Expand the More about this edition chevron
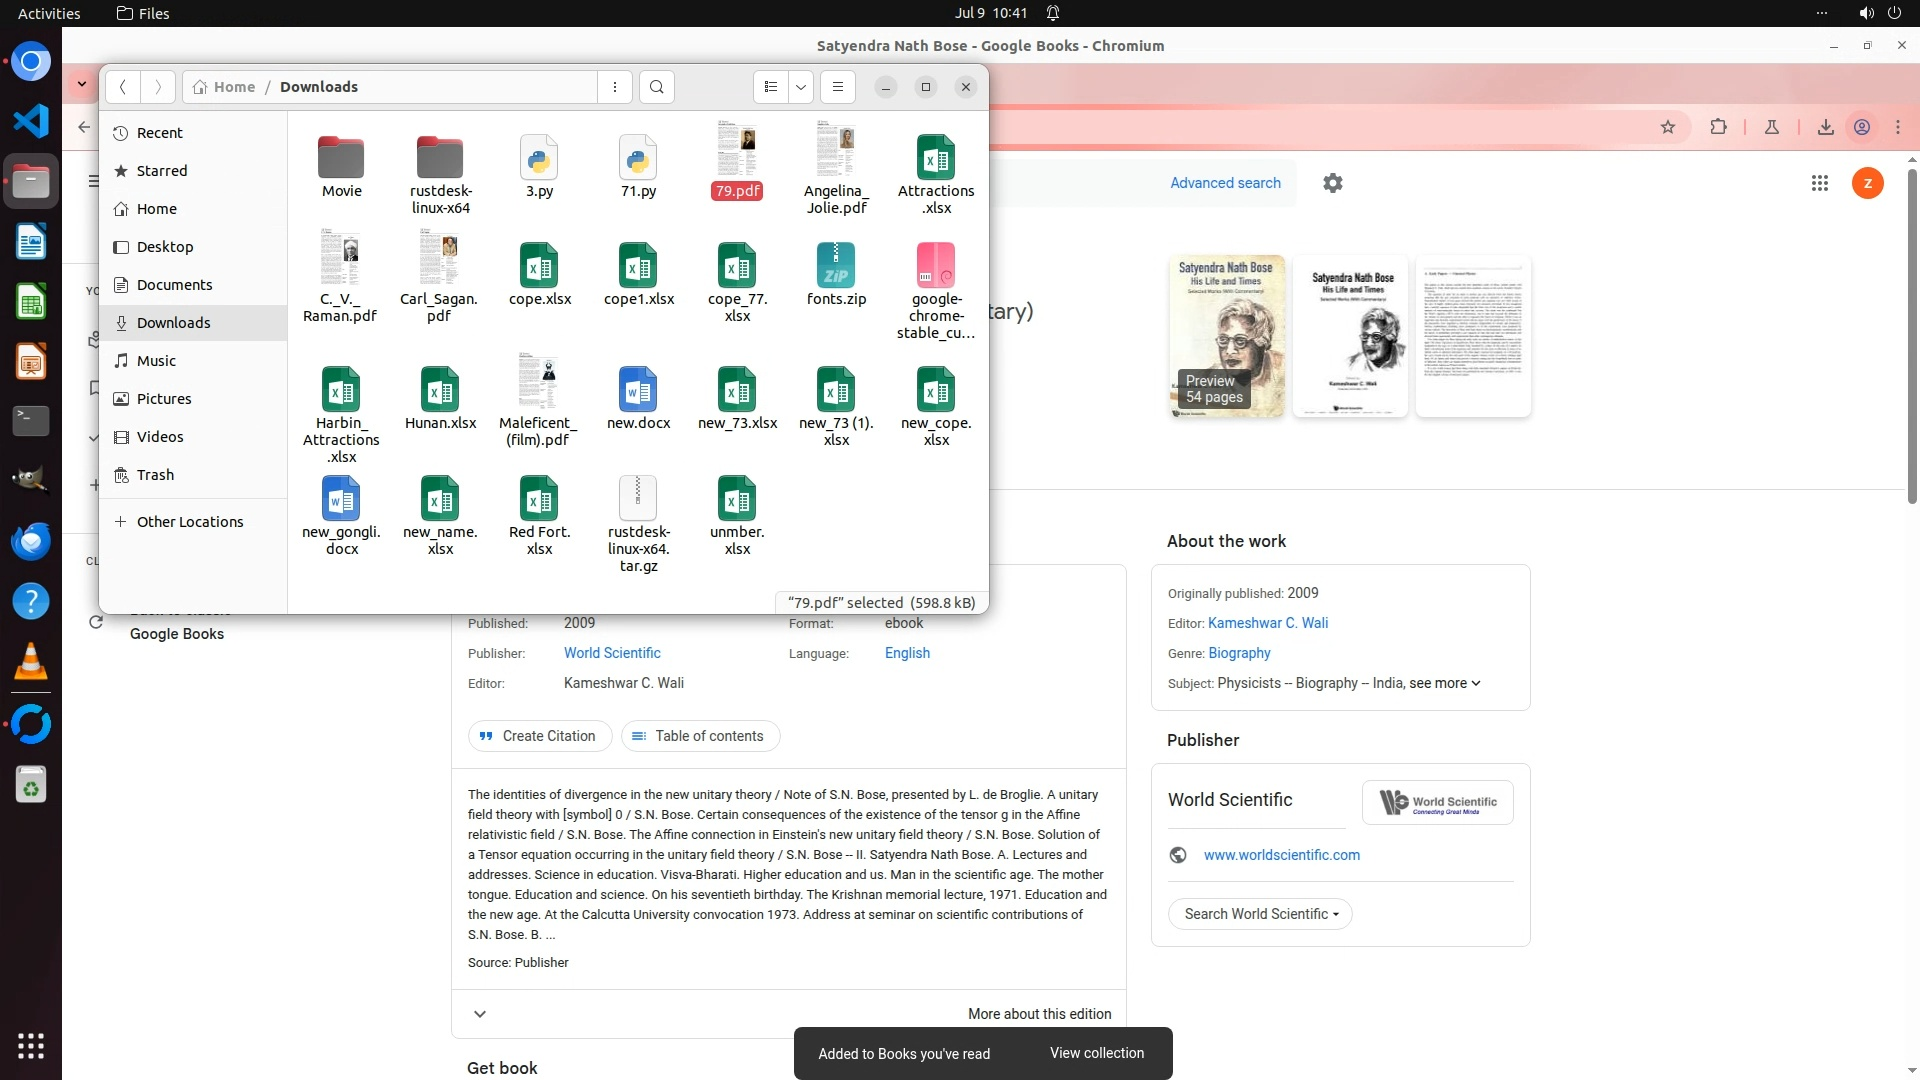1920x1080 pixels. click(480, 1014)
